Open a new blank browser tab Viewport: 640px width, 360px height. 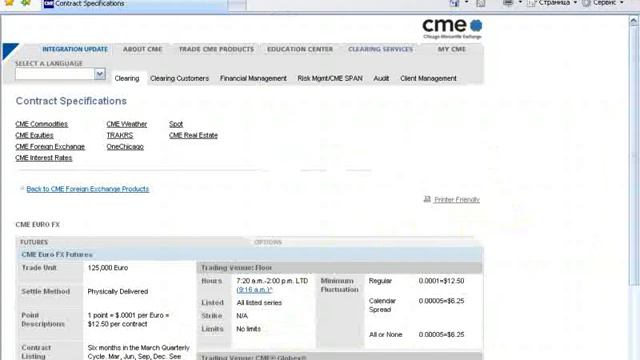[x=237, y=4]
